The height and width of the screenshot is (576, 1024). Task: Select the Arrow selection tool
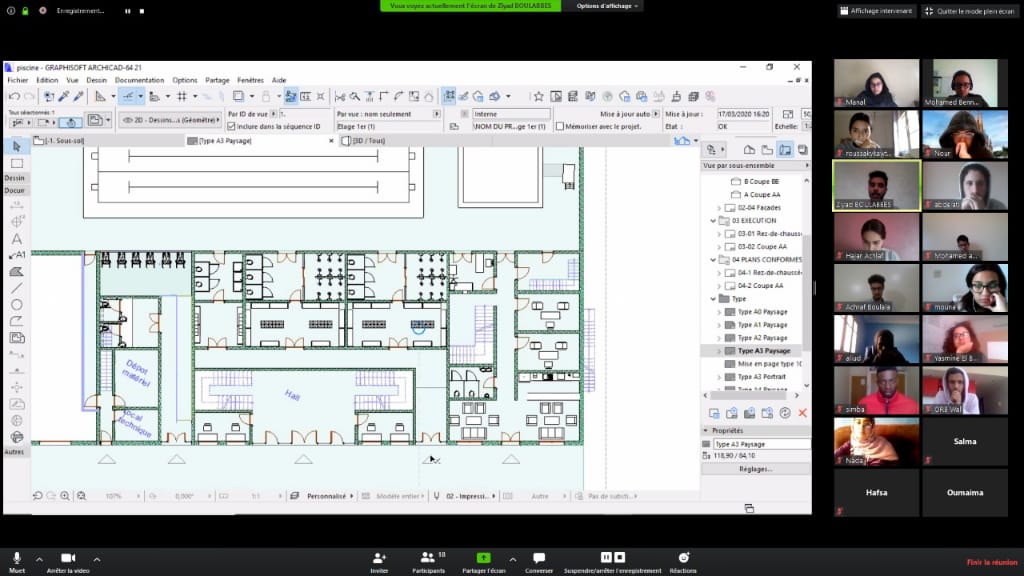click(17, 147)
